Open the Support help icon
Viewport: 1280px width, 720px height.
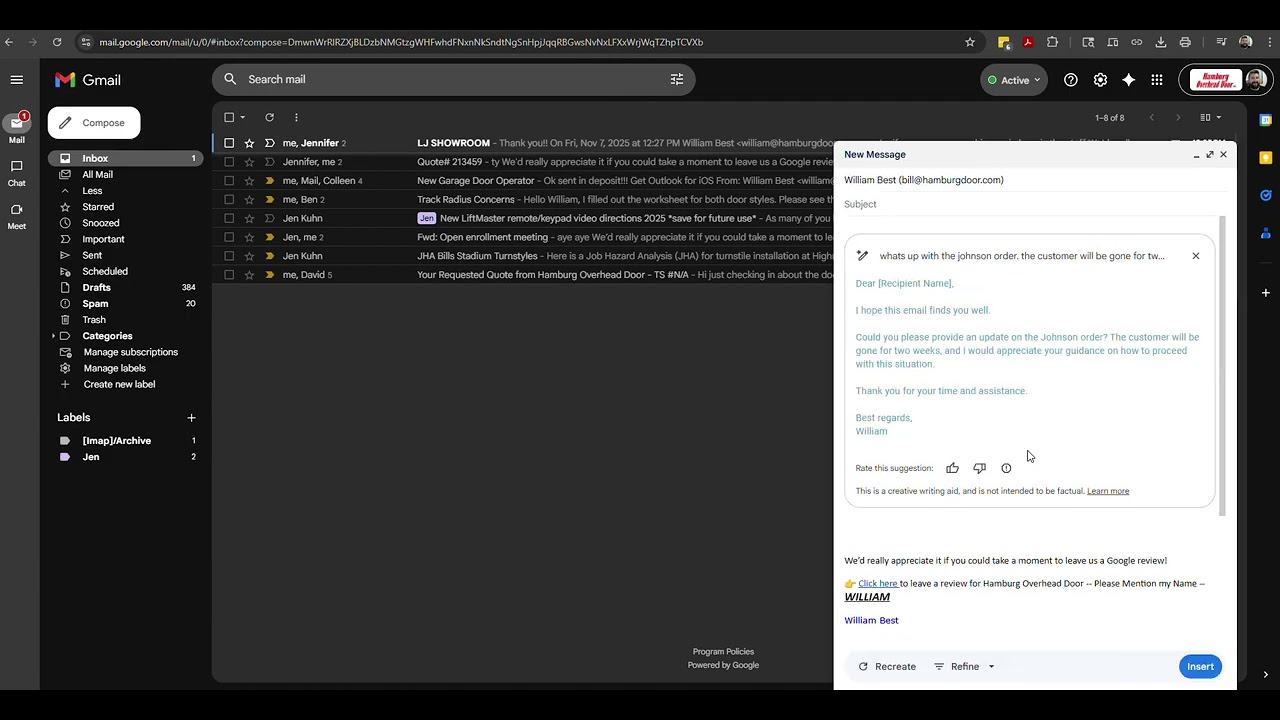[x=1071, y=80]
